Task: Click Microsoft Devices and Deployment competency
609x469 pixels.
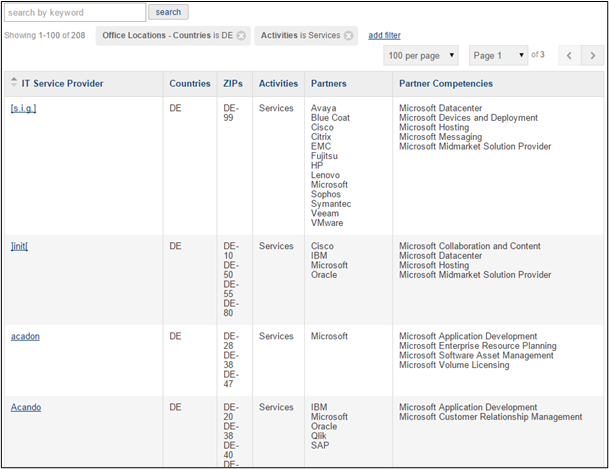Action: [468, 118]
